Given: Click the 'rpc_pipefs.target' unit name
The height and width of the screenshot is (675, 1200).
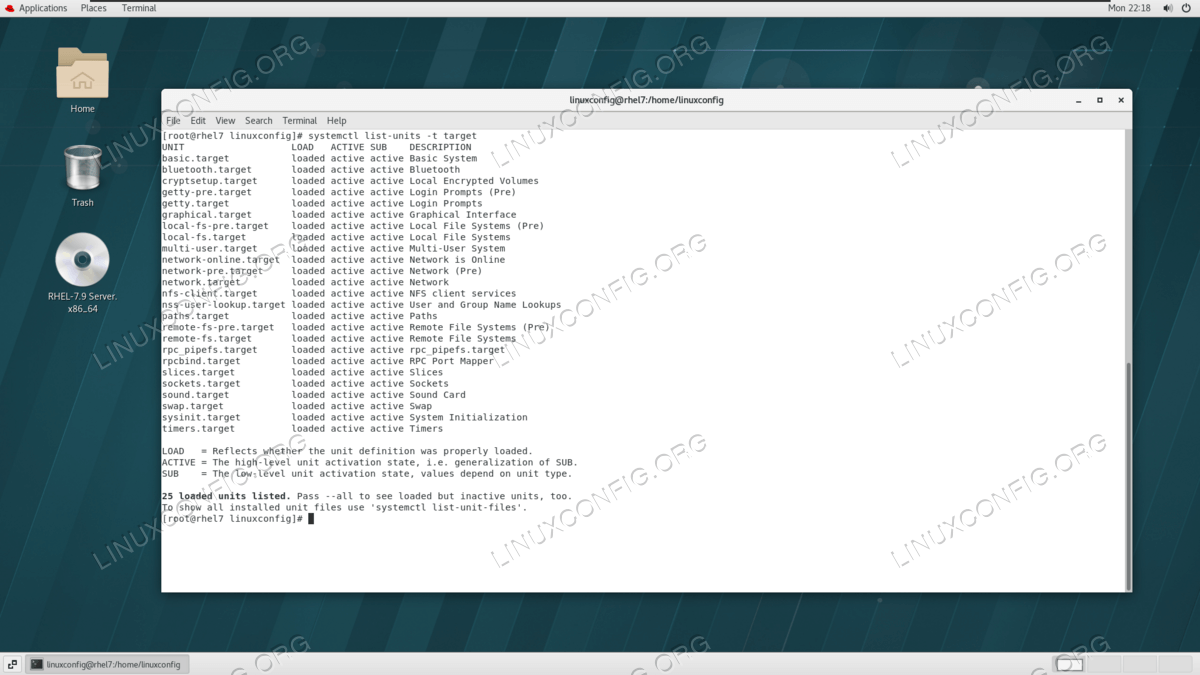Looking at the screenshot, I should click(210, 350).
